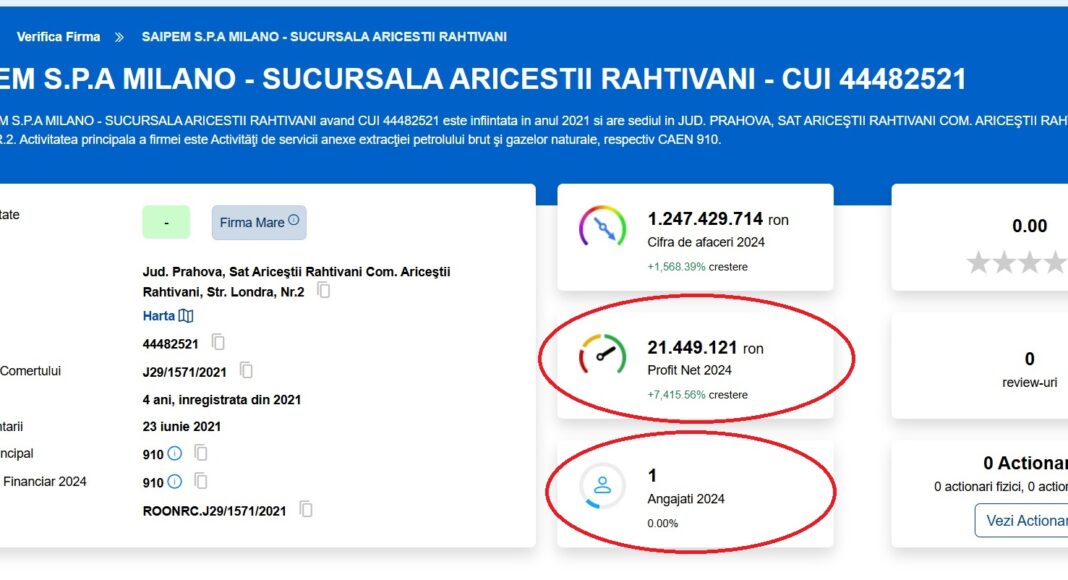Screen dimensions: 1068x580
Task: Click the map icon beside Harta
Action: (186, 316)
